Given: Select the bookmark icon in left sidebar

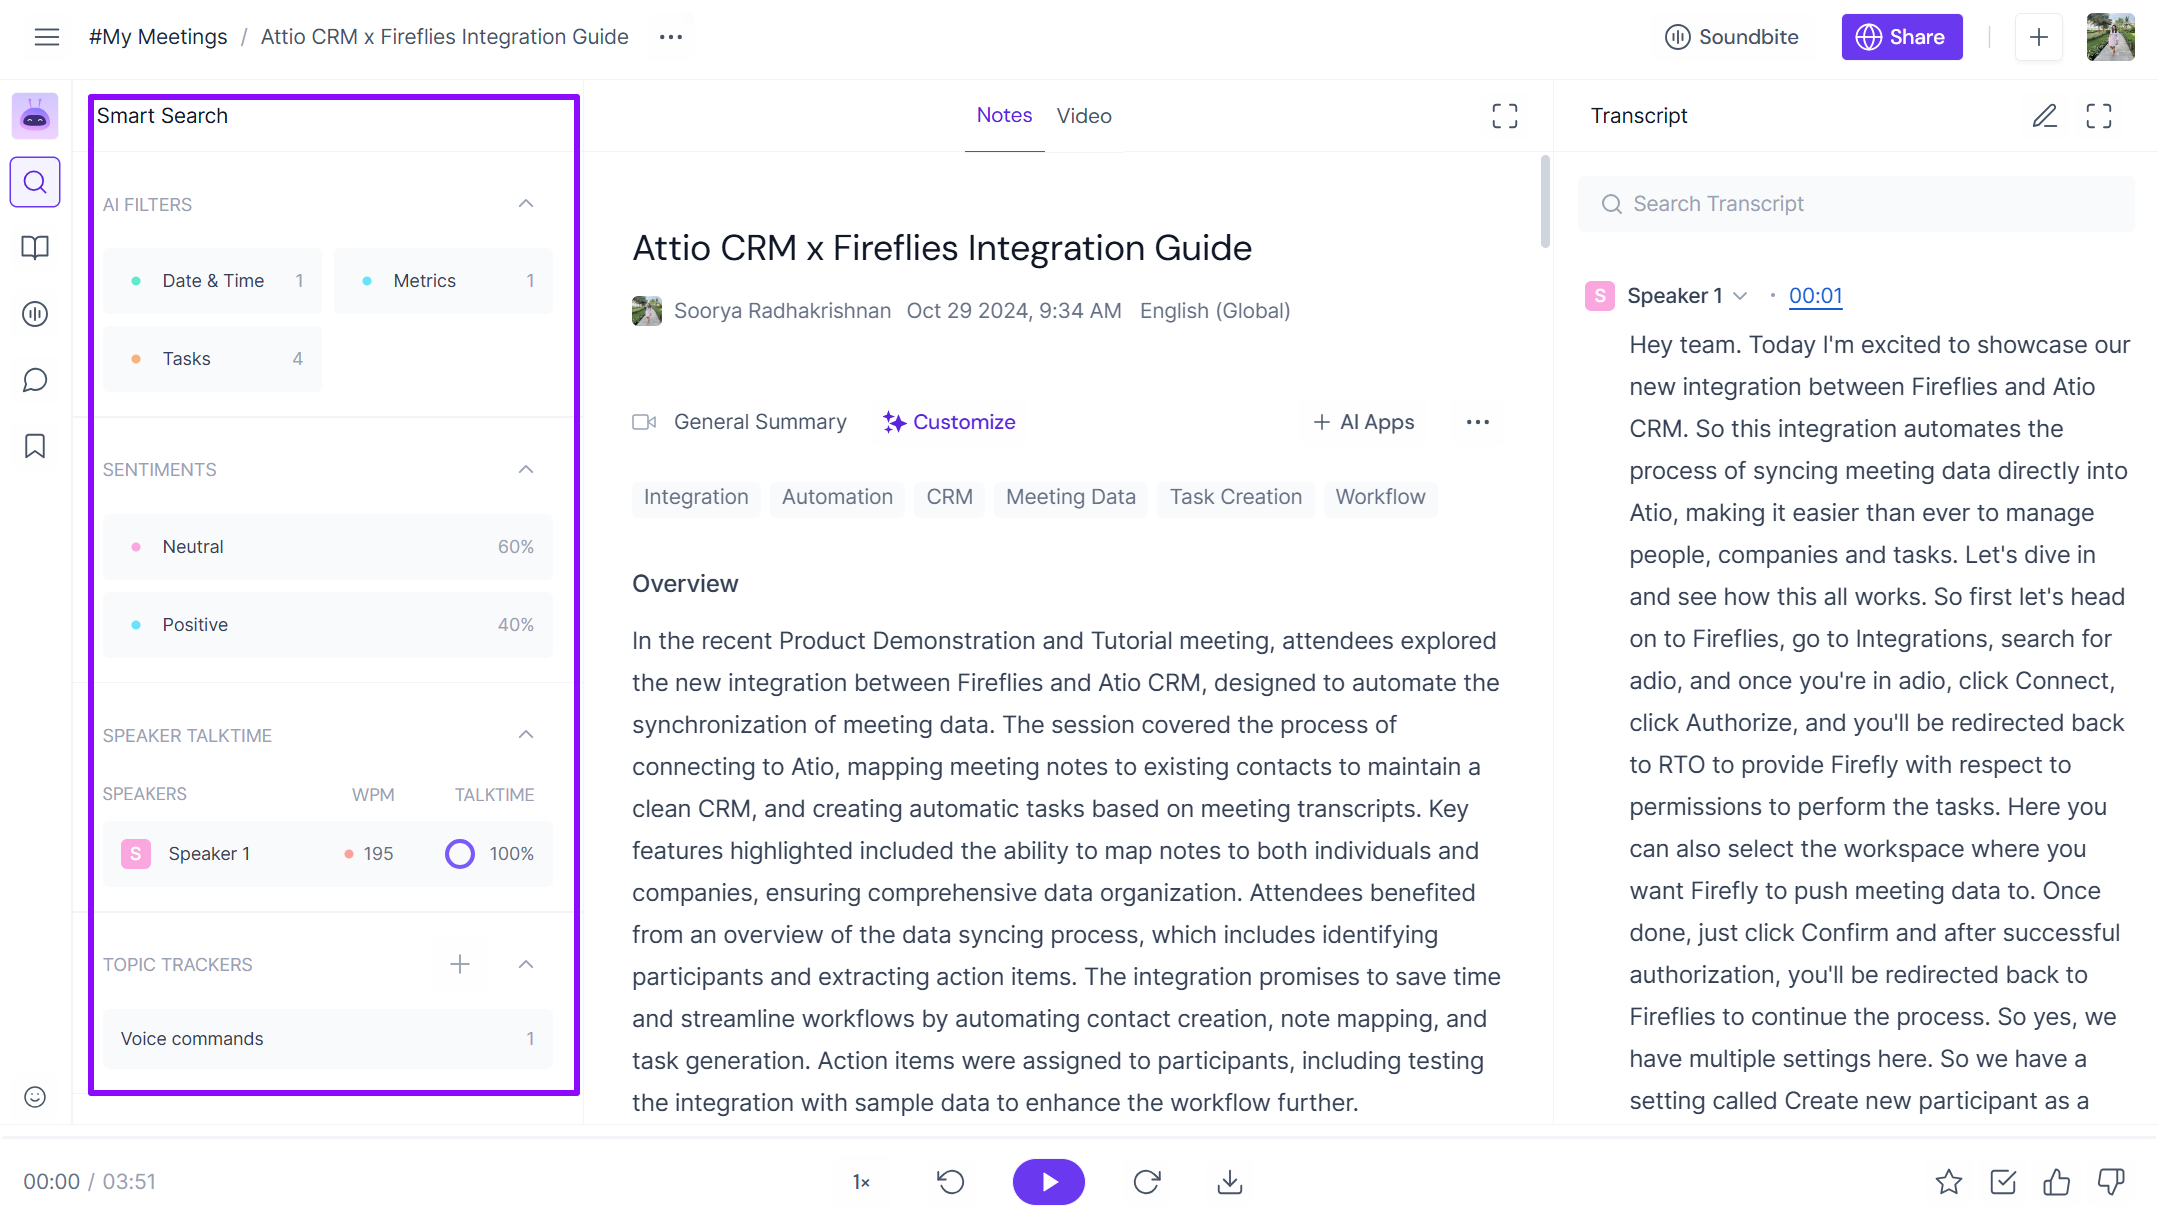Looking at the screenshot, I should tap(35, 446).
